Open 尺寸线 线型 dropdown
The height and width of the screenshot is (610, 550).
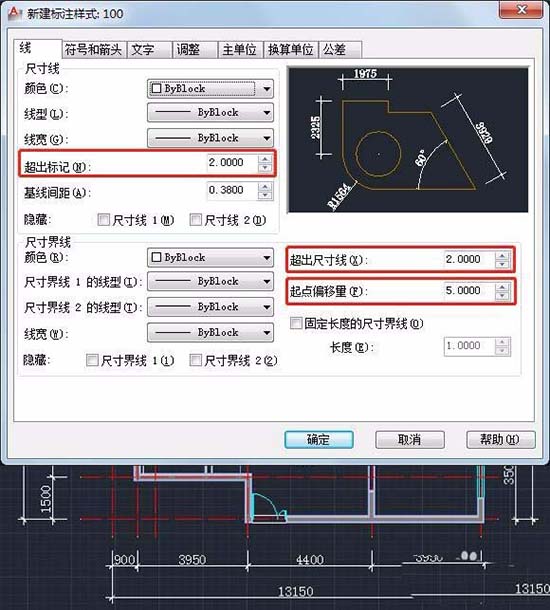pos(210,112)
